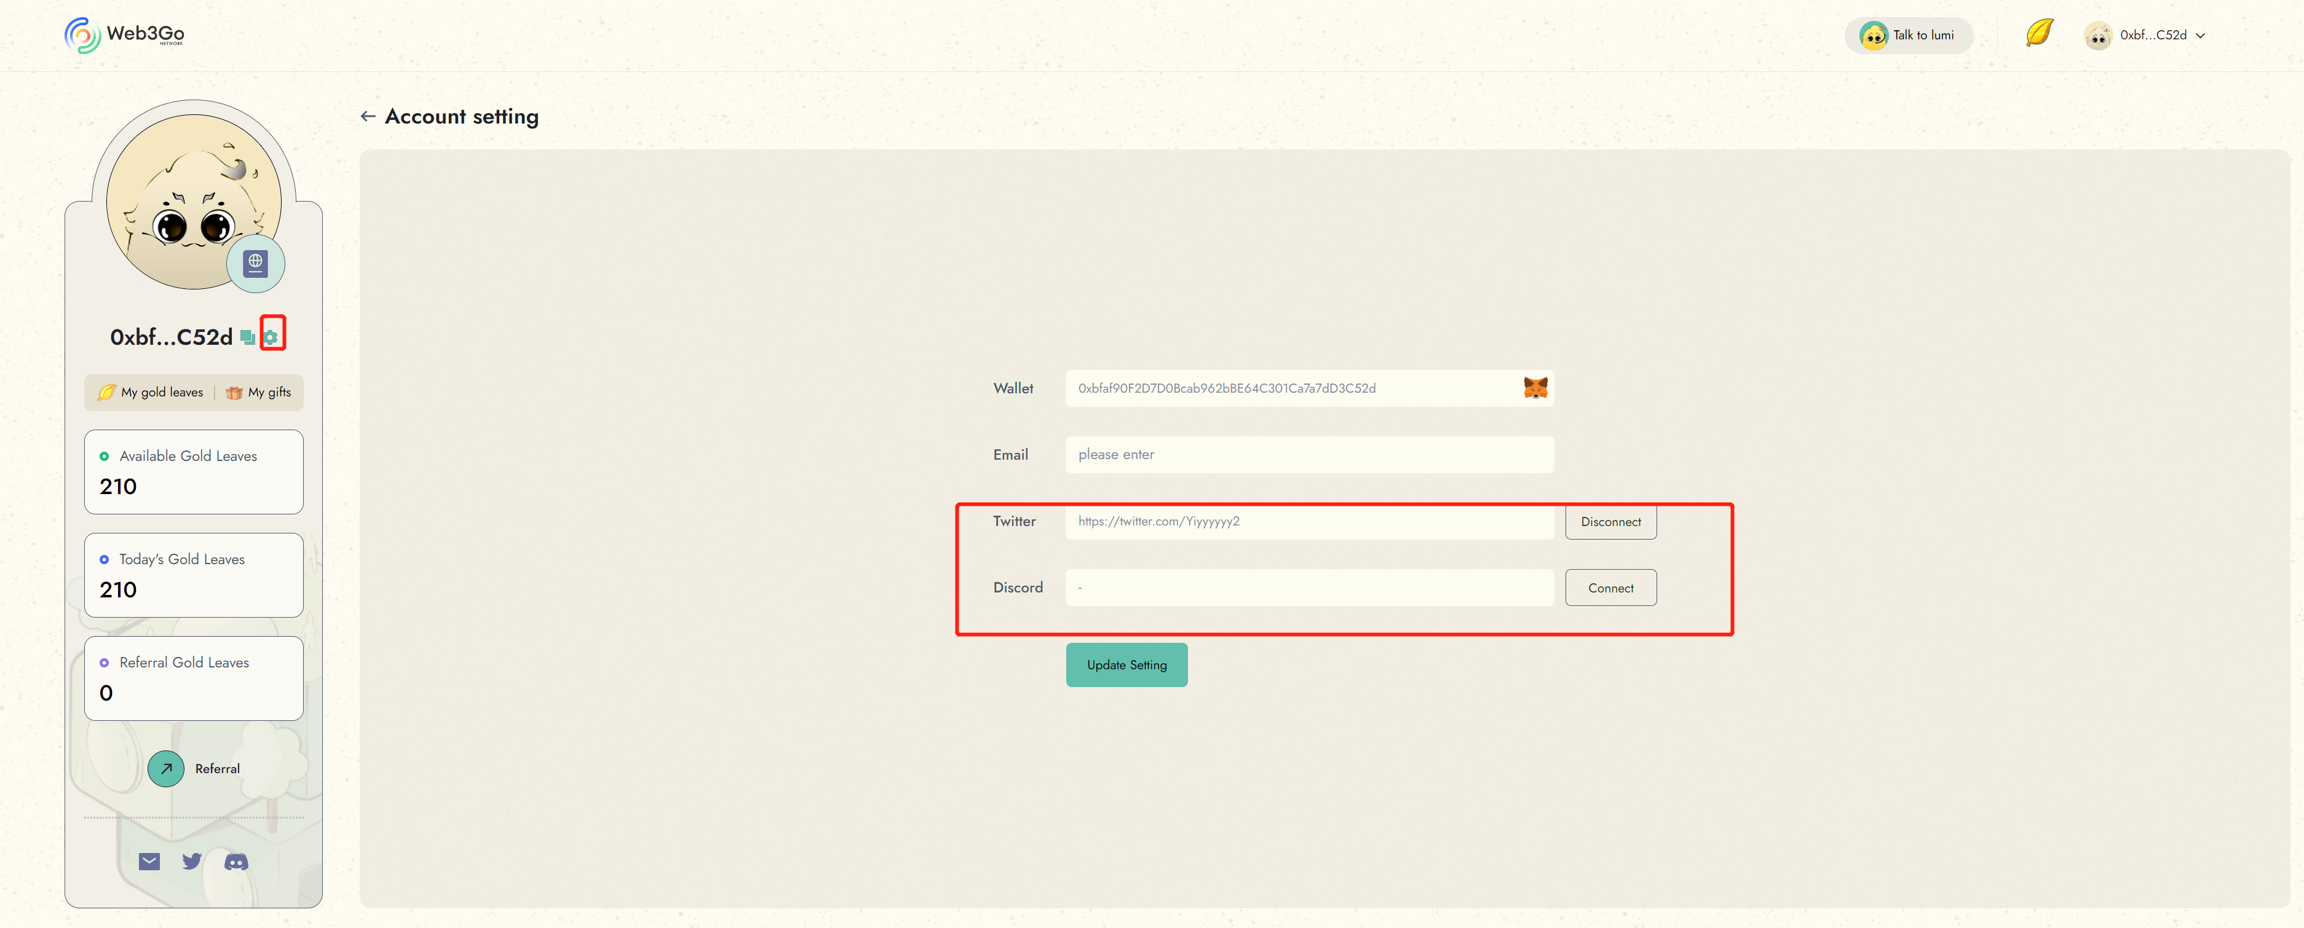Disconnect the Twitter account
The height and width of the screenshot is (928, 2304).
click(x=1610, y=522)
